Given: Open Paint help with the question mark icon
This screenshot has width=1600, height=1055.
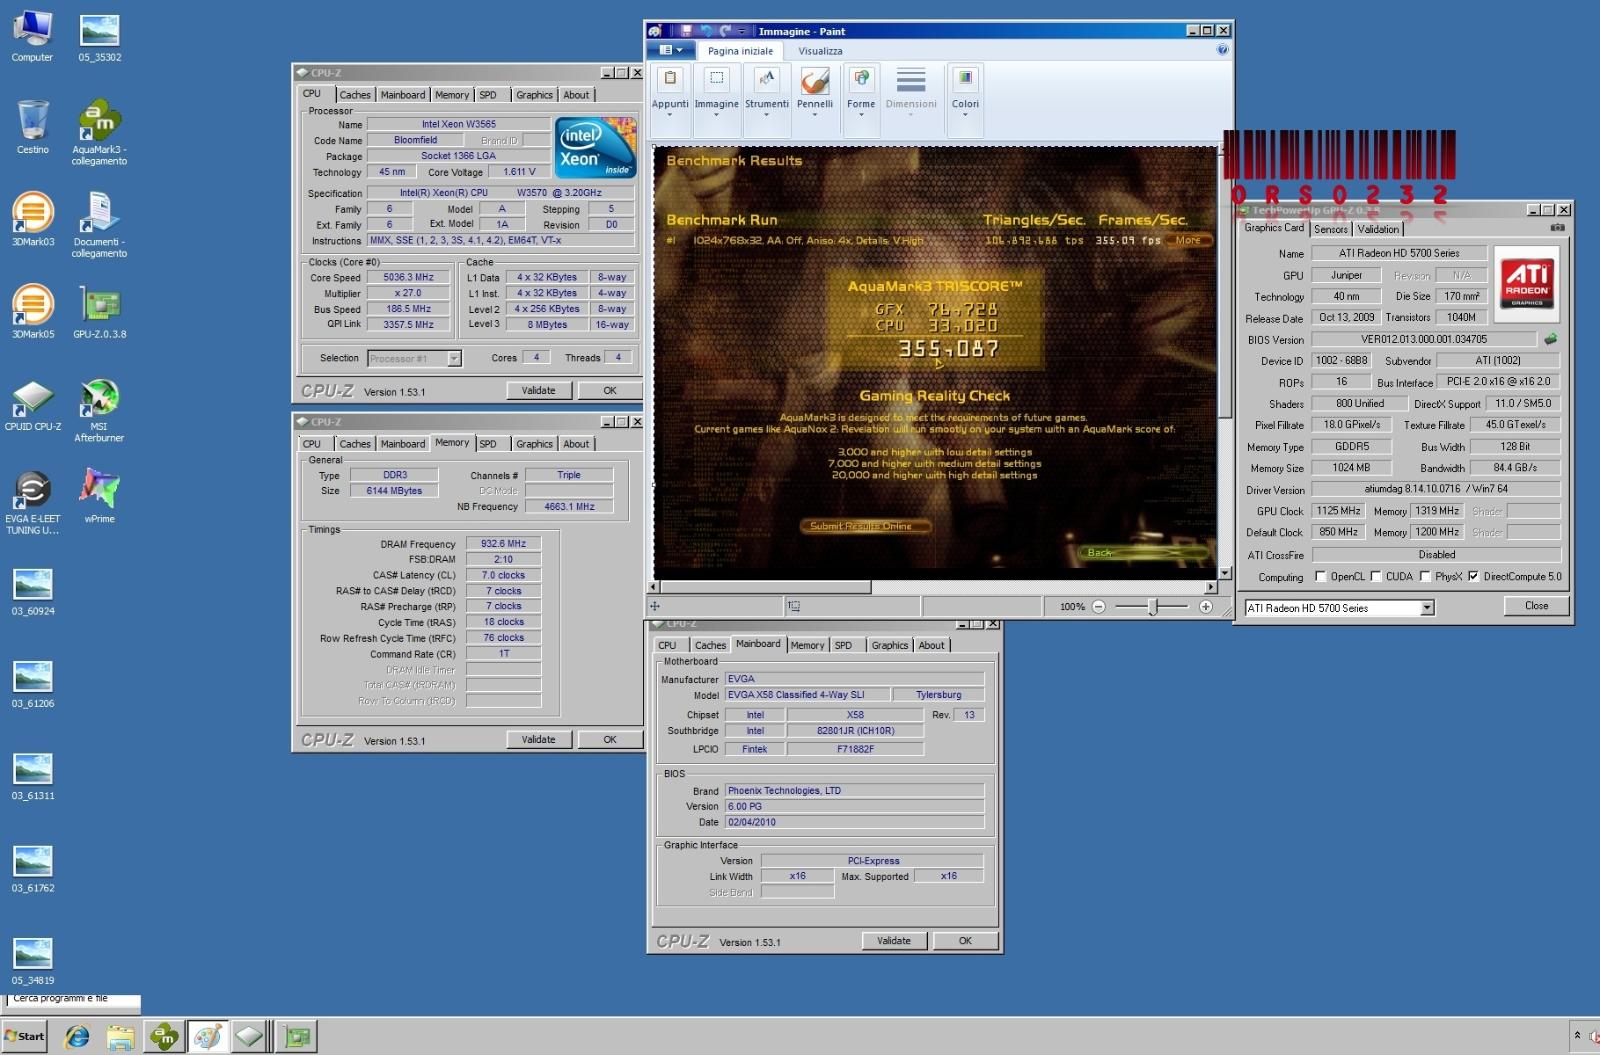Looking at the screenshot, I should tap(1222, 50).
